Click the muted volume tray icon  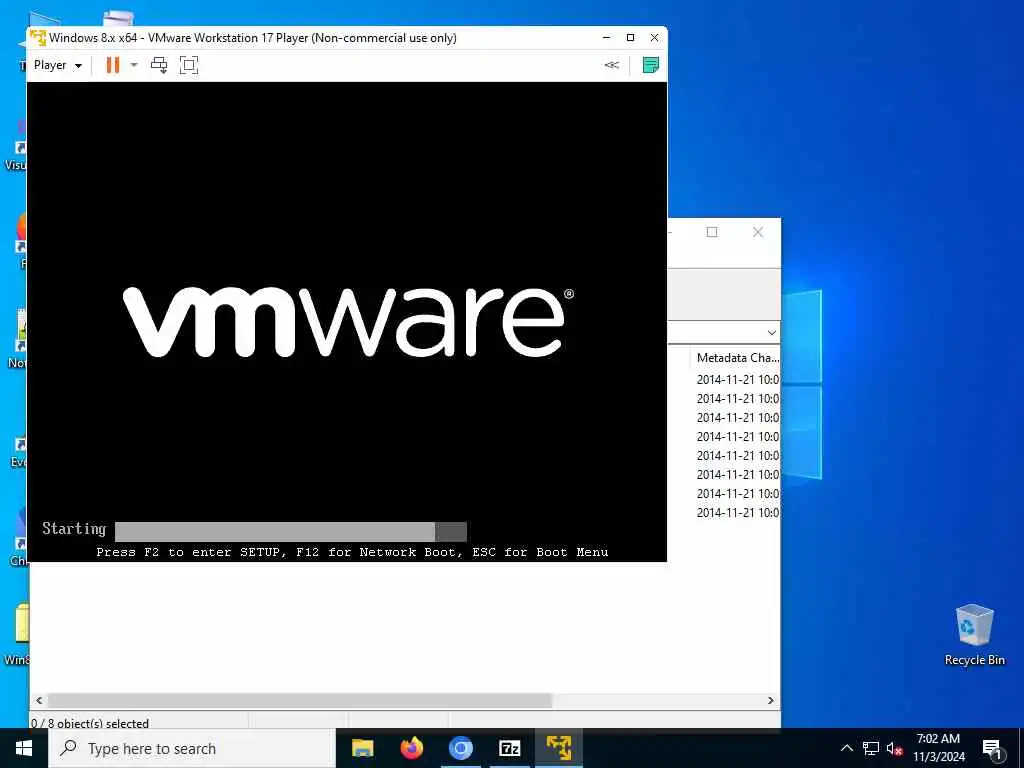(x=894, y=748)
